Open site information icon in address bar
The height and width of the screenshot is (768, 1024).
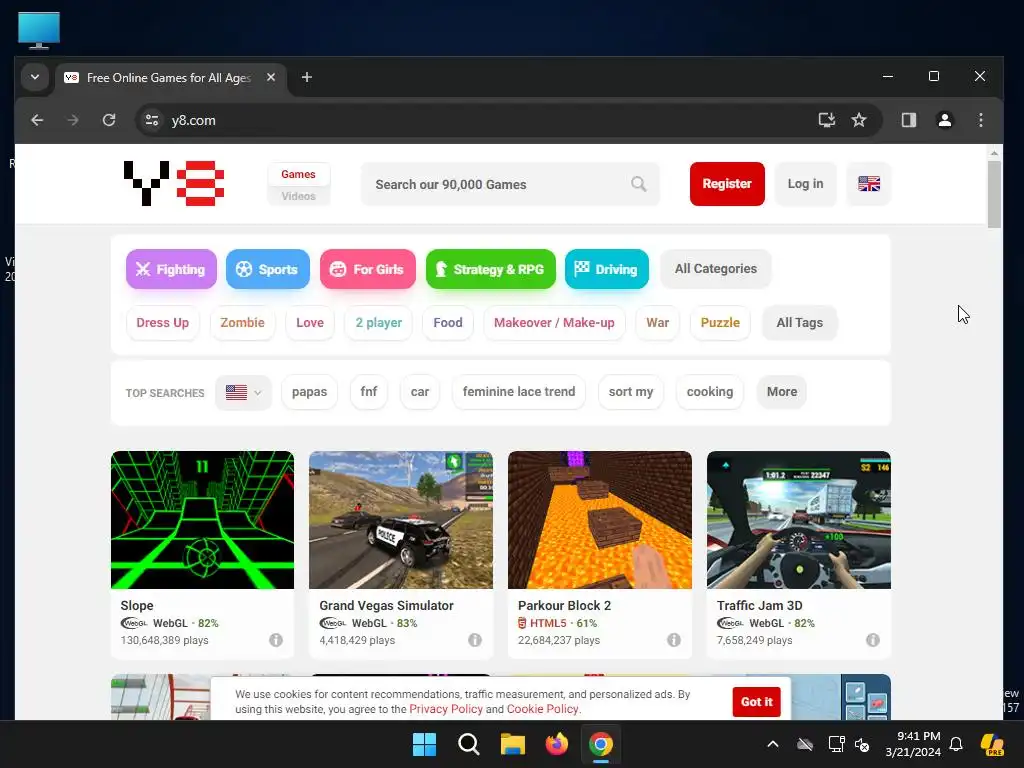(152, 120)
